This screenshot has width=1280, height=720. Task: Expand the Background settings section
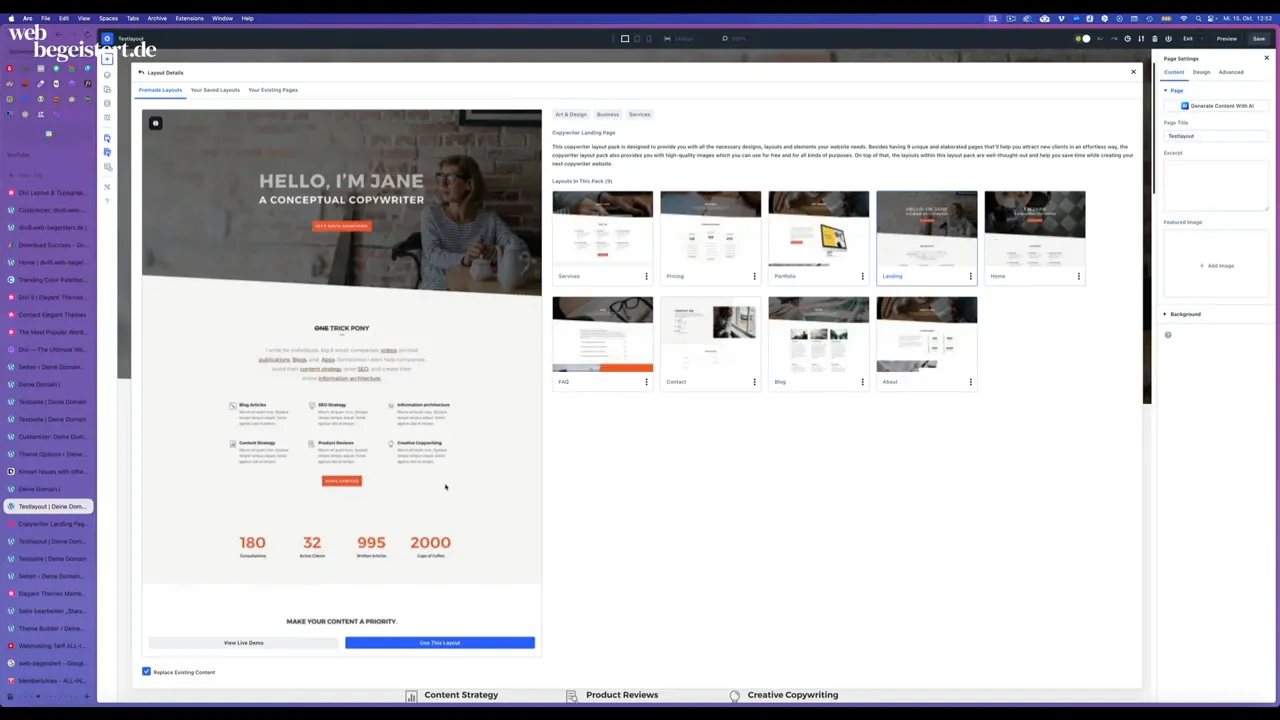1185,314
